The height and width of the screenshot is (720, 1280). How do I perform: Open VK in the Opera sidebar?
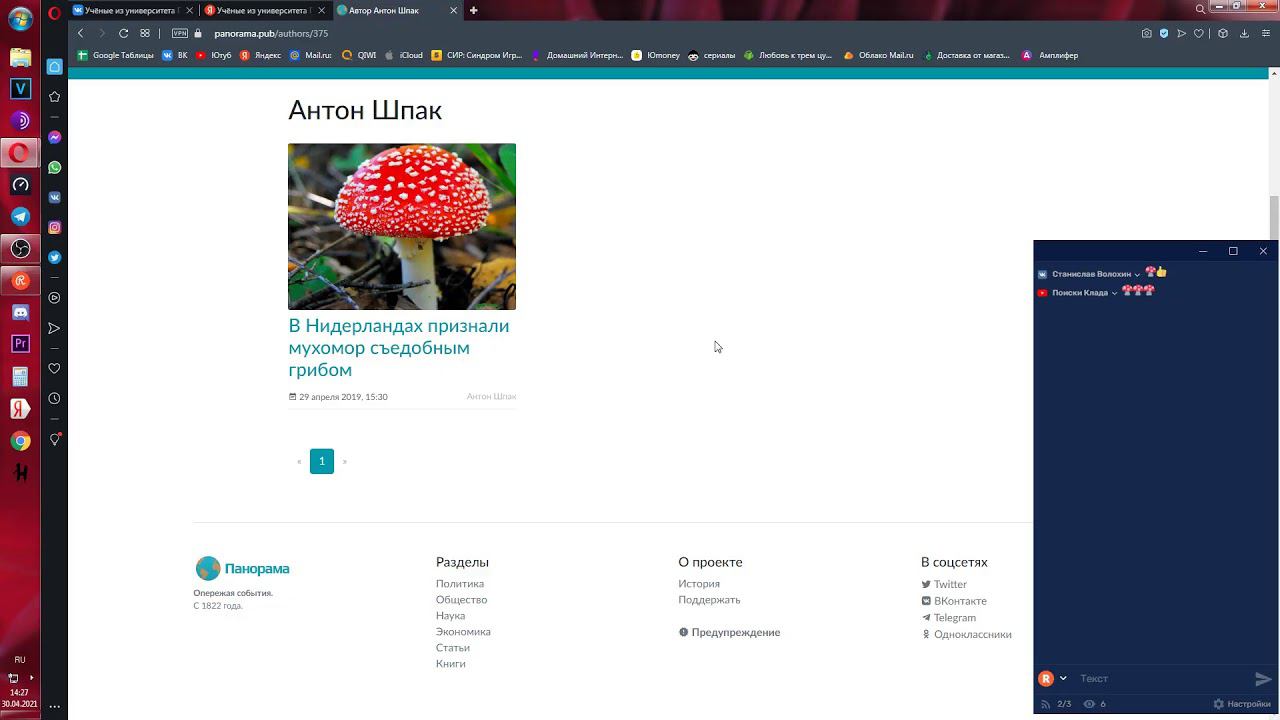[55, 197]
